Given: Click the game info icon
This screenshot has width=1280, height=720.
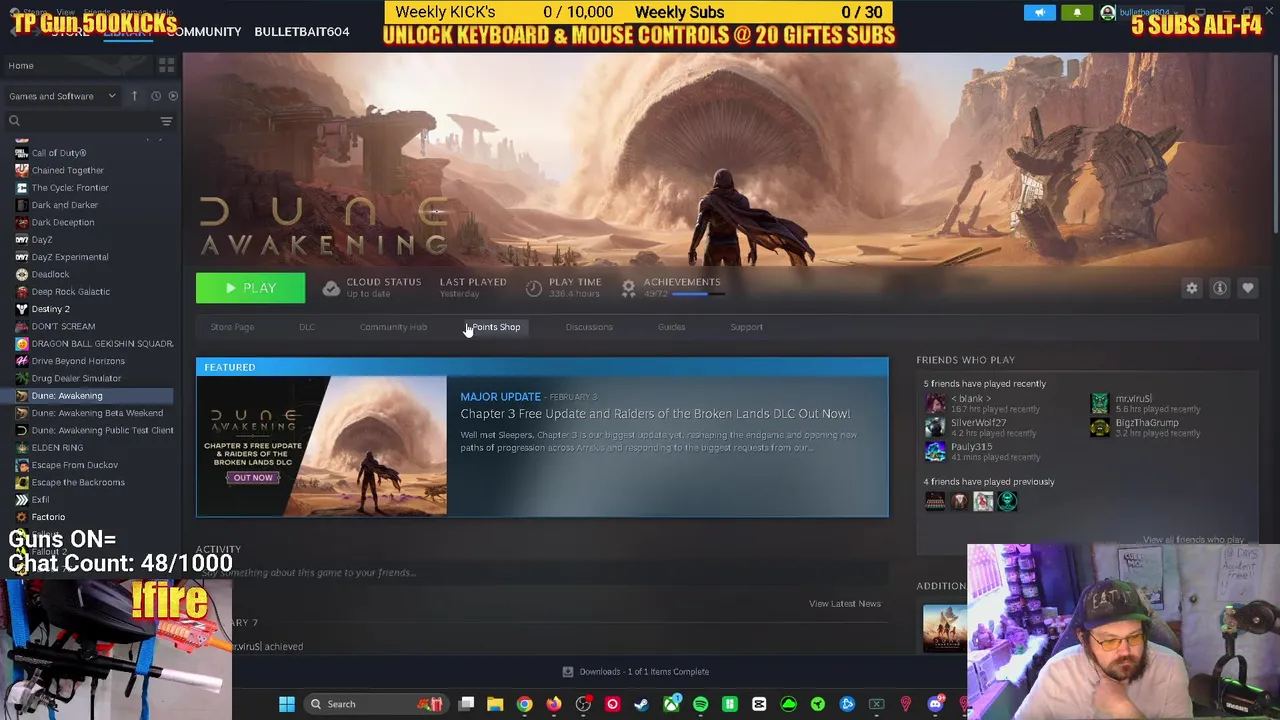Looking at the screenshot, I should 1220,288.
